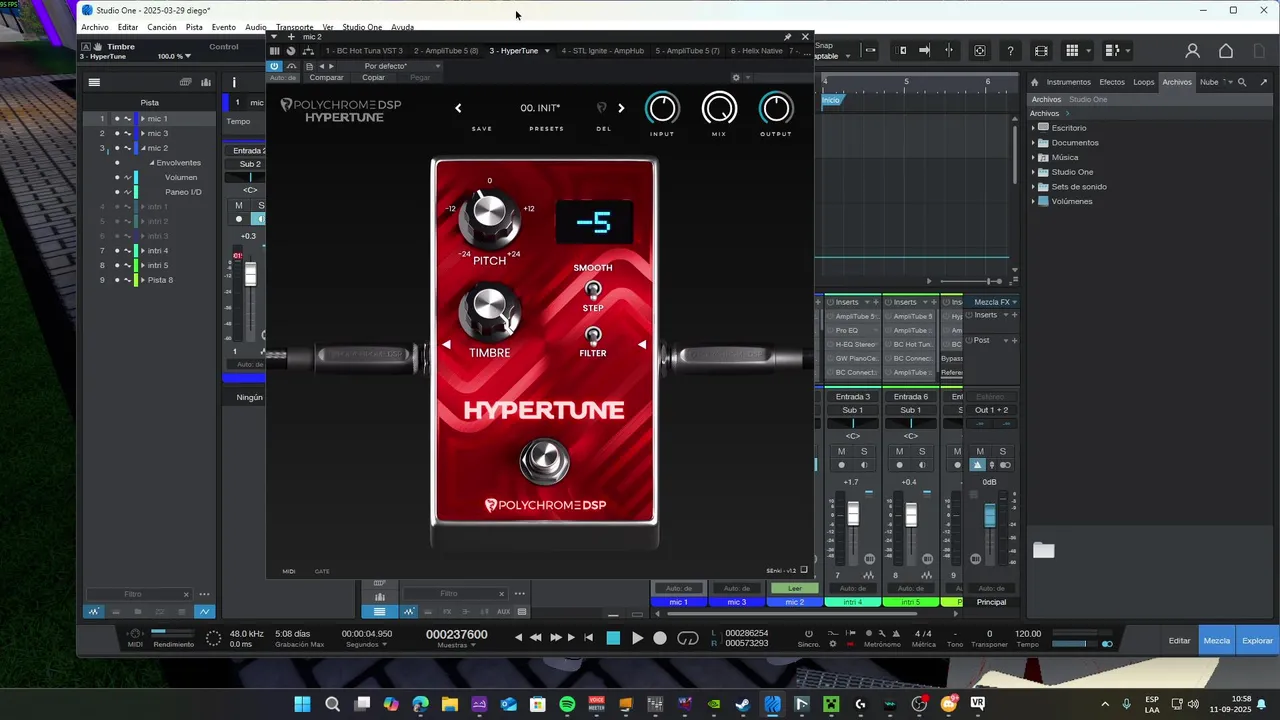Click previous preset arrow in HyperTune
Viewport: 1280px width, 720px height.
click(458, 108)
